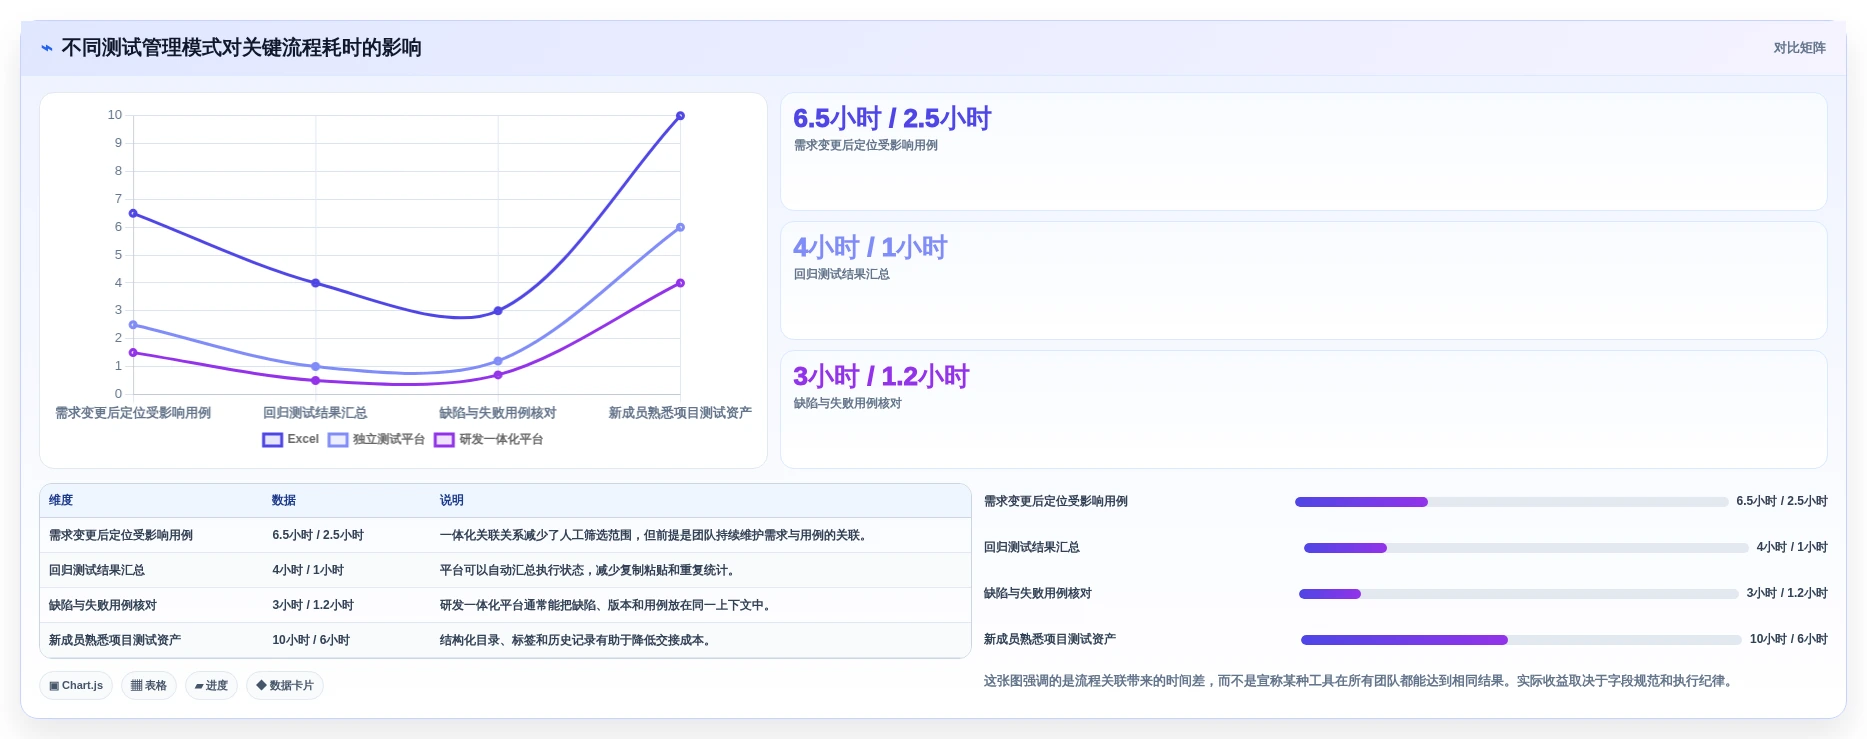This screenshot has height=739, width=1867.
Task: Click the 表格 tag chip
Action: coord(149,686)
